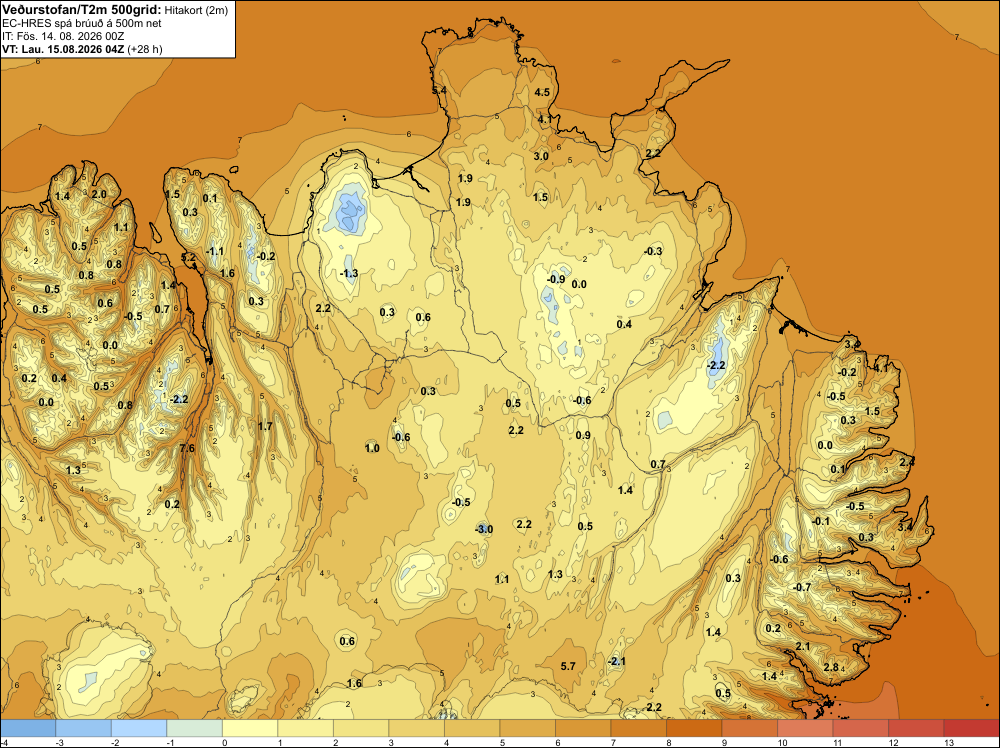Pick the legend color between 10 and 11
Screen dimensions: 1000x748
[805, 728]
